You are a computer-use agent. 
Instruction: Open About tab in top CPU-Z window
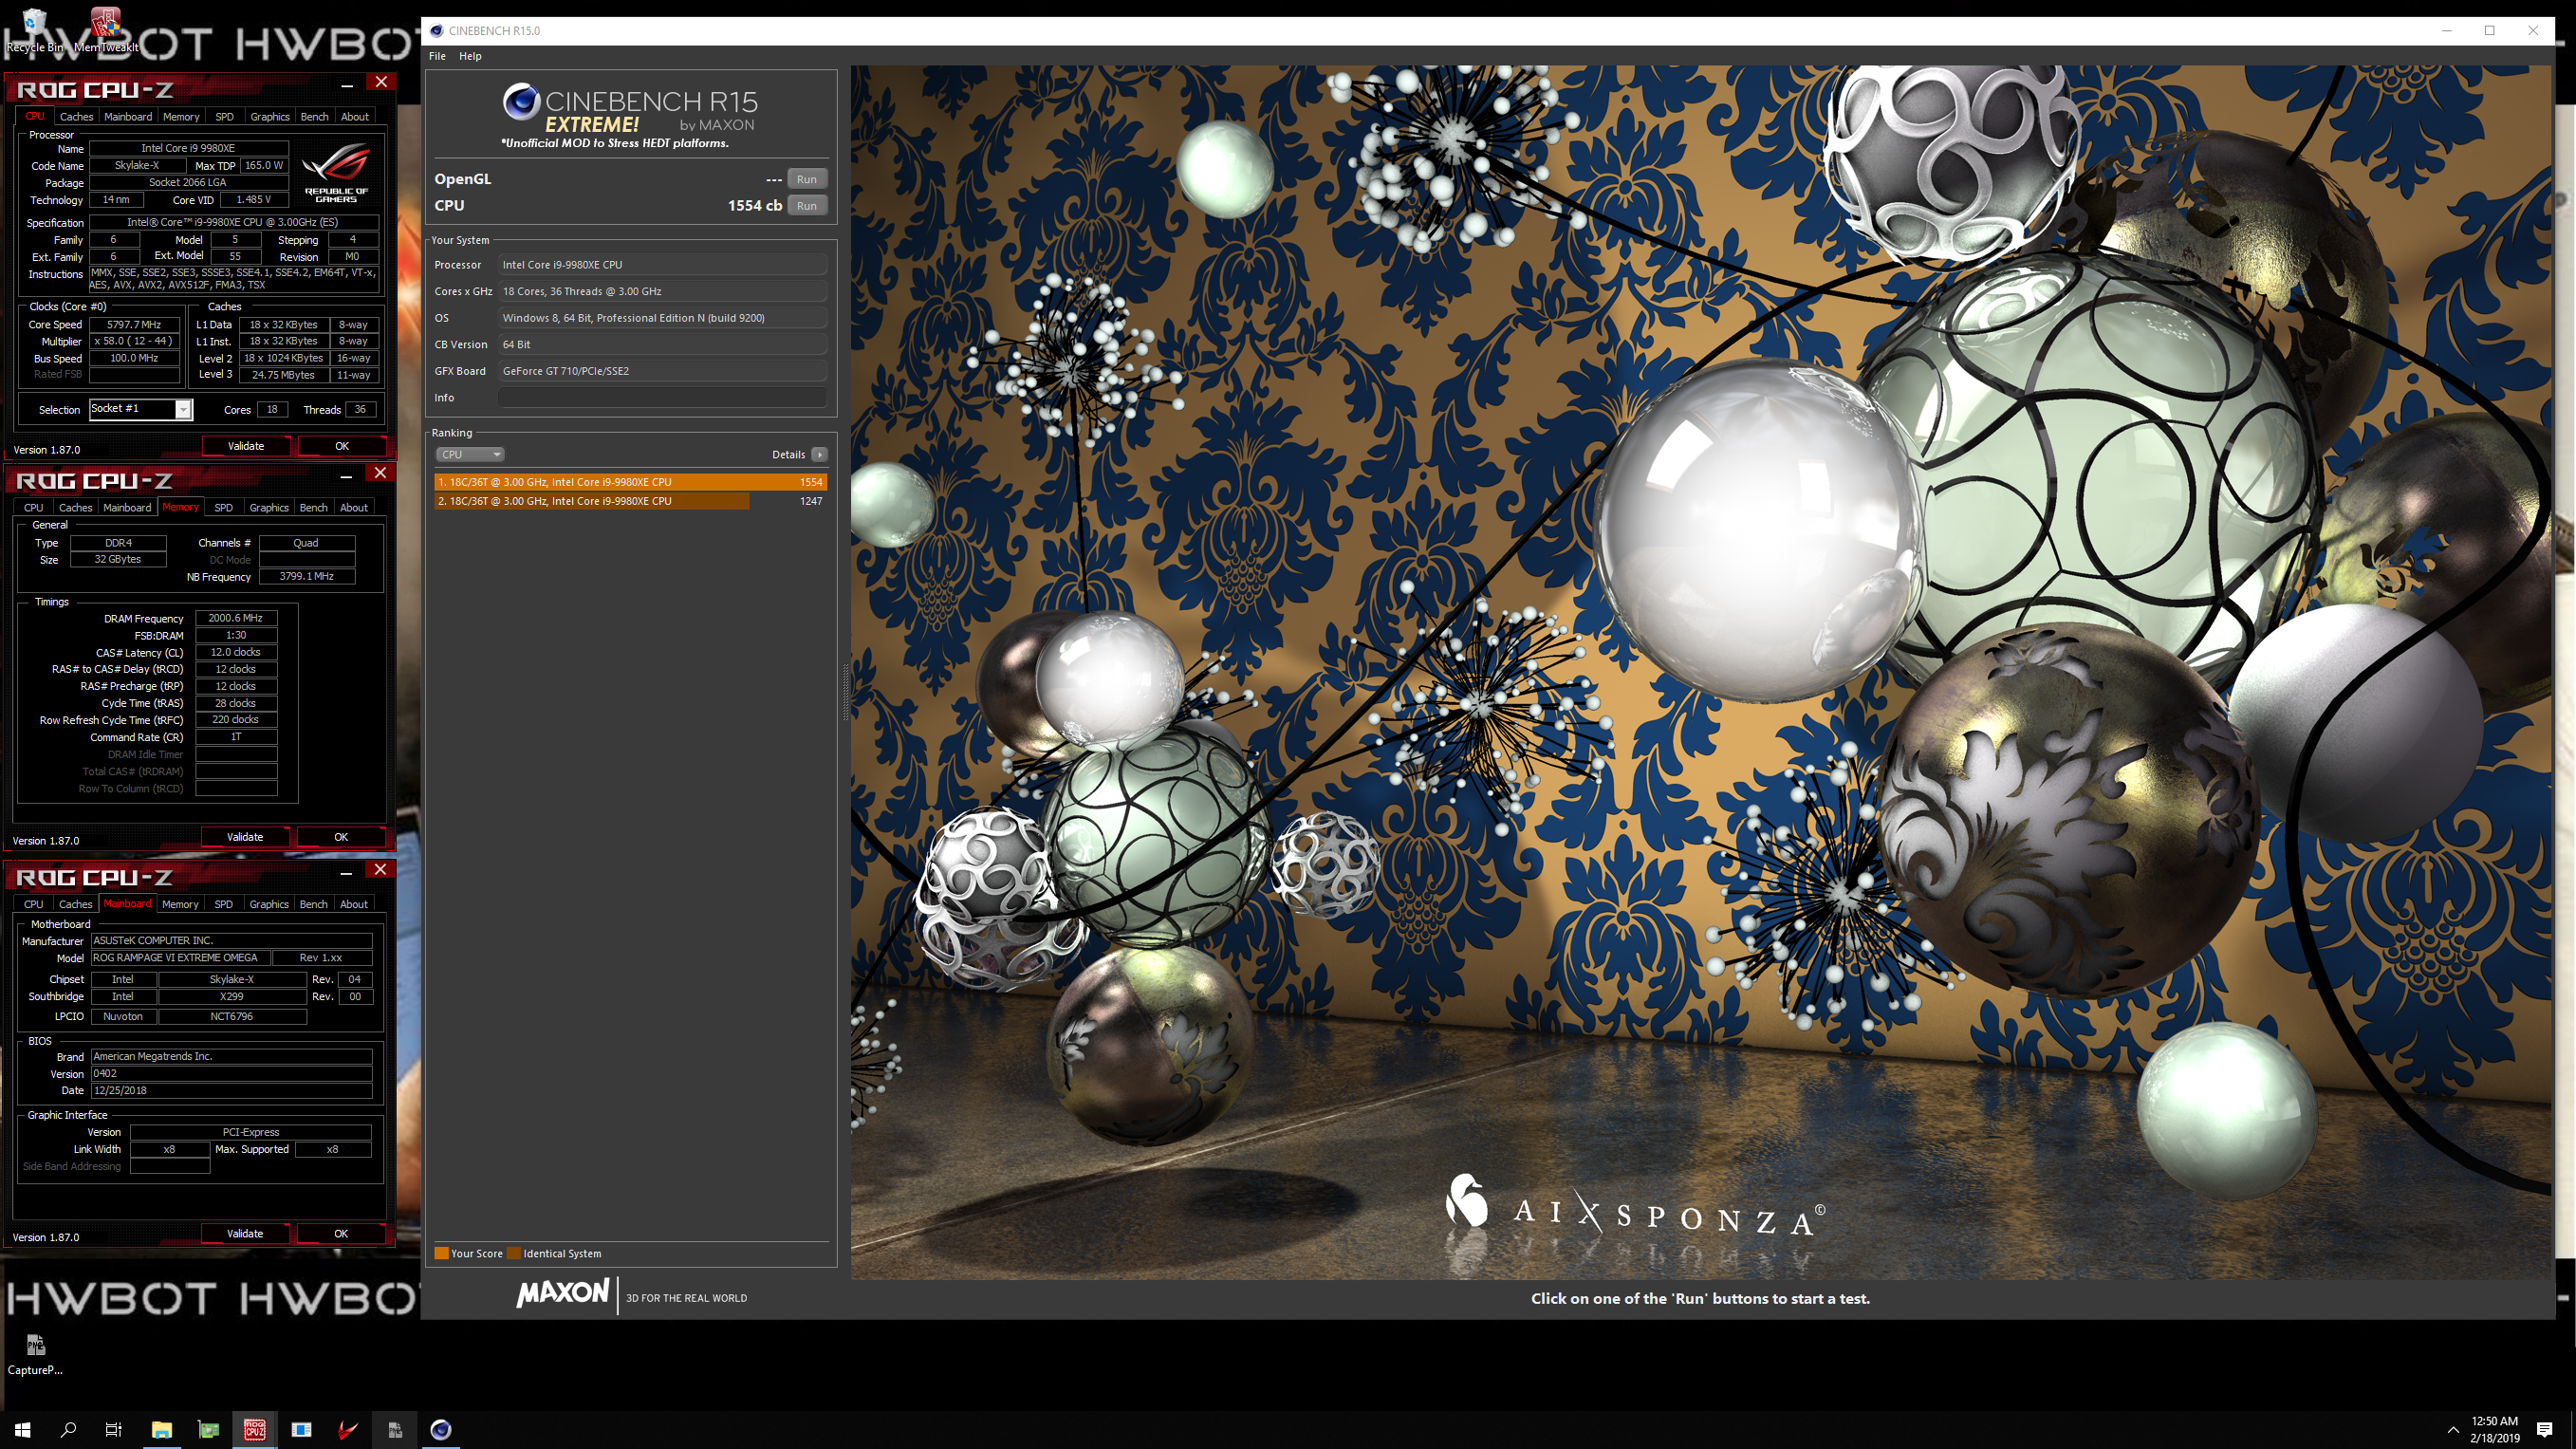point(355,117)
